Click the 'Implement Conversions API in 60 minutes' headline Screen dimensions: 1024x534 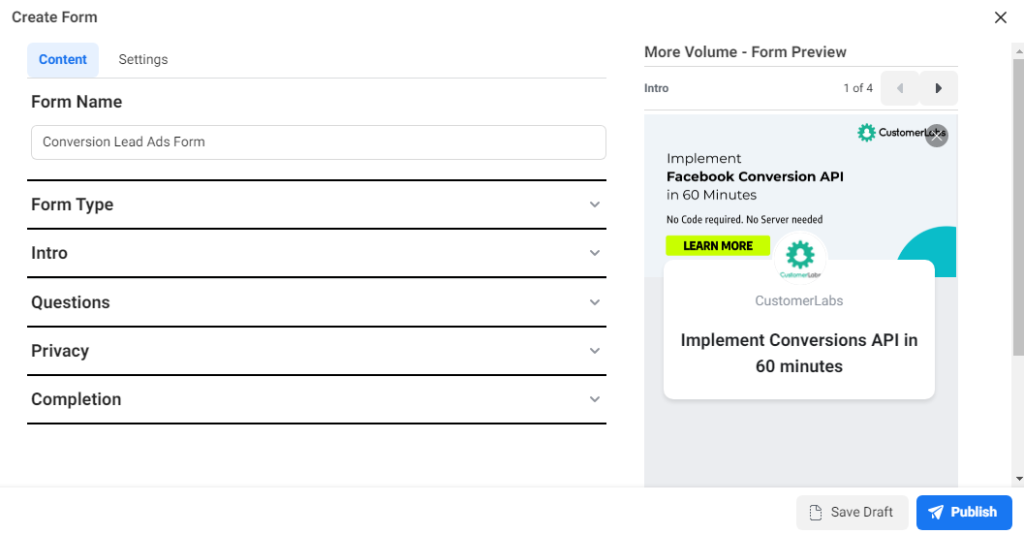click(799, 353)
